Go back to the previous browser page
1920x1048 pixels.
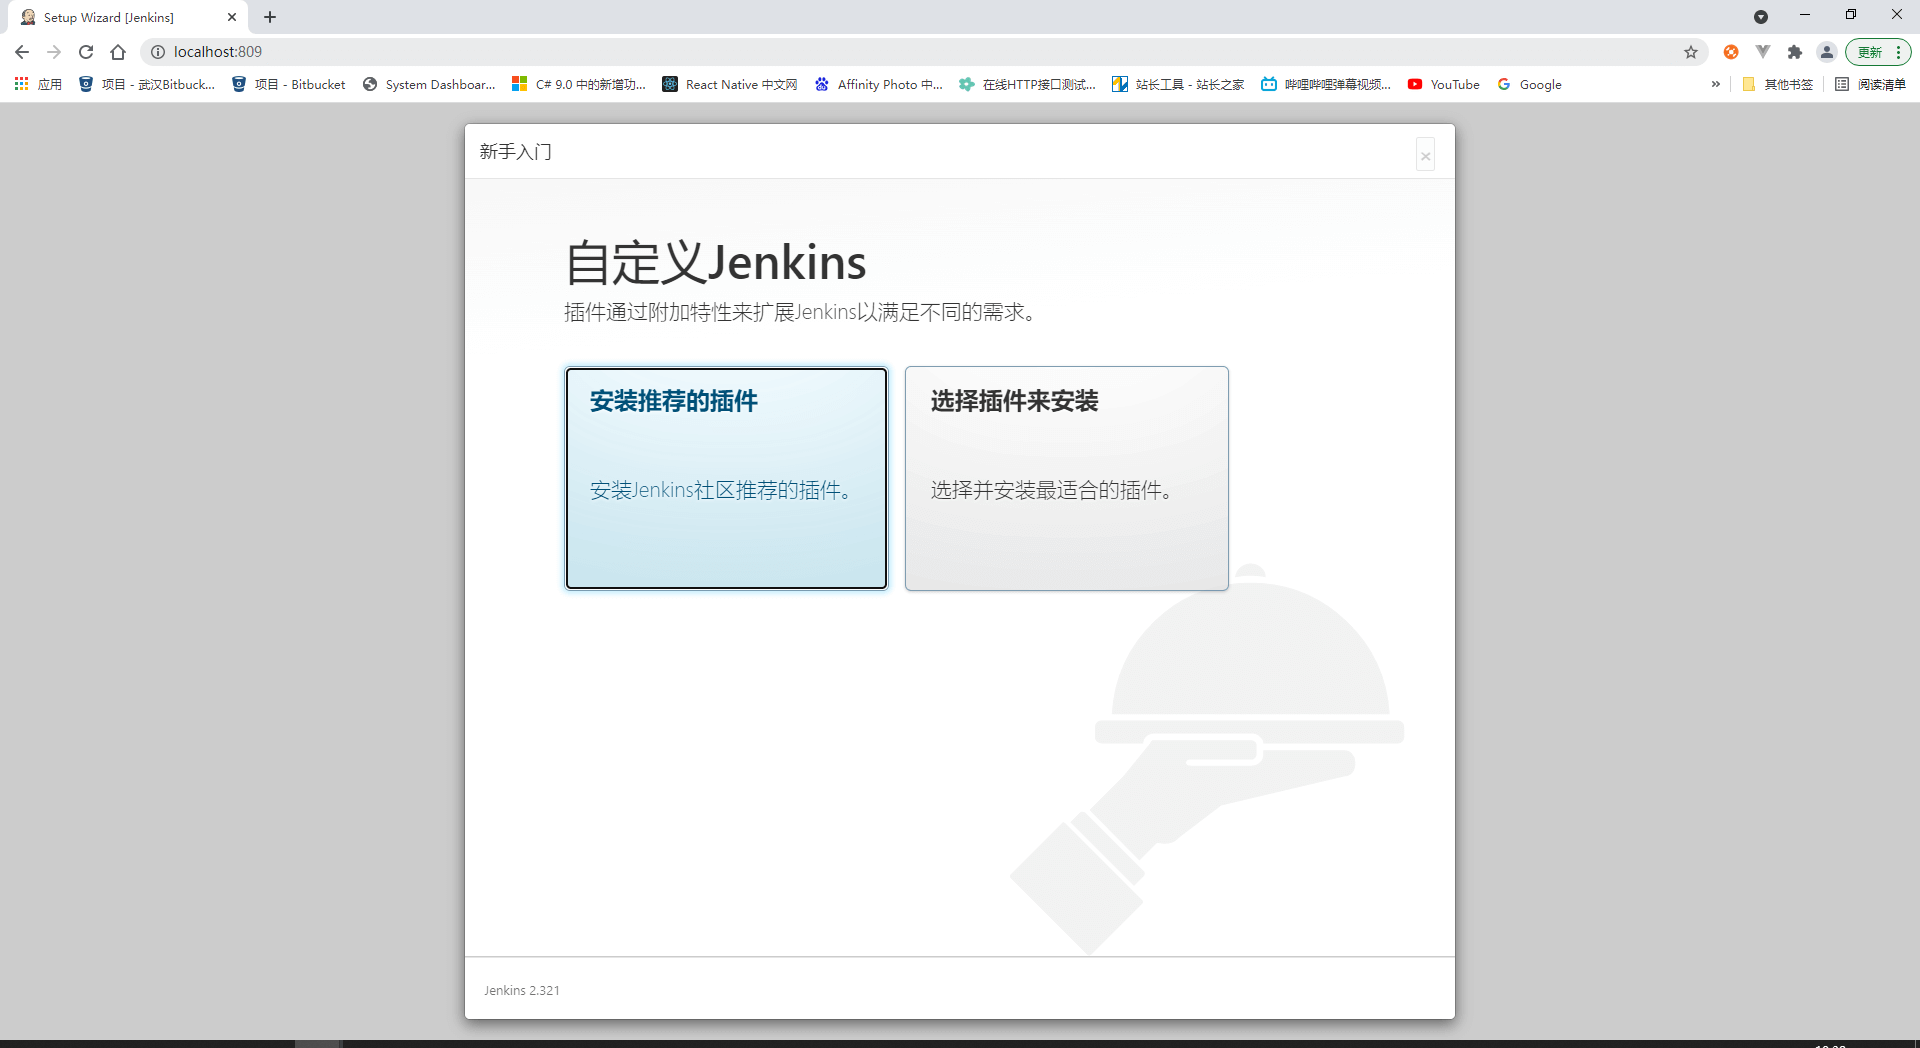coord(22,52)
